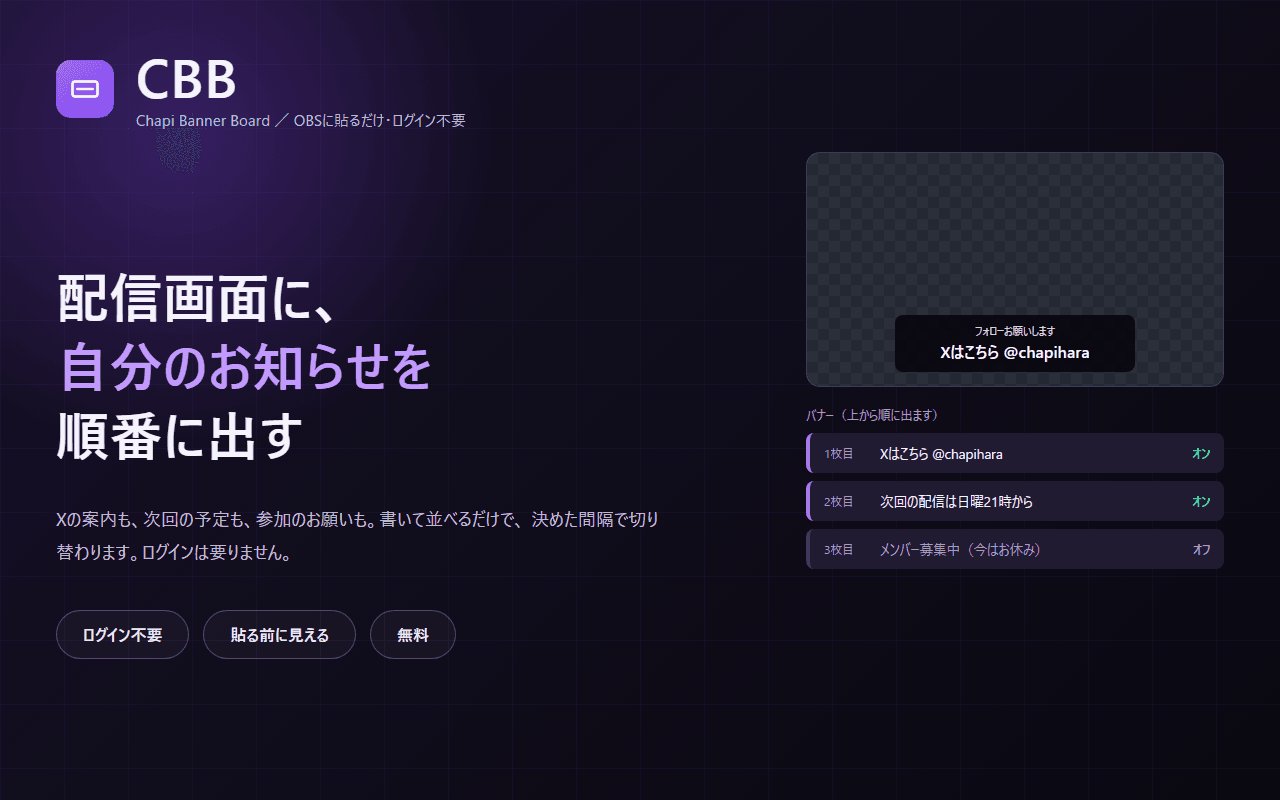The image size is (1280, 800).
Task: Select the 1枚目 banner row label
Action: pos(839,454)
